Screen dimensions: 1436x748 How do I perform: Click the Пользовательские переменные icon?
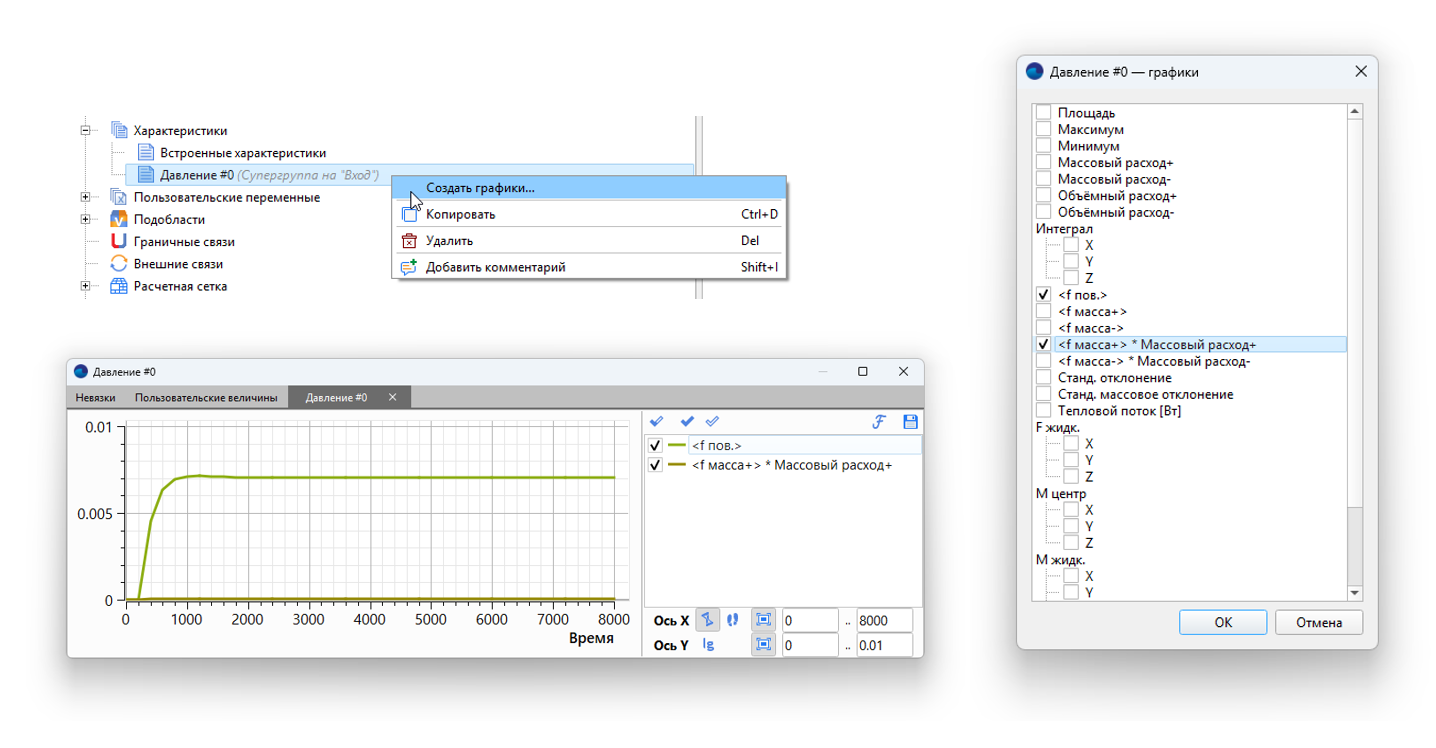click(x=119, y=197)
